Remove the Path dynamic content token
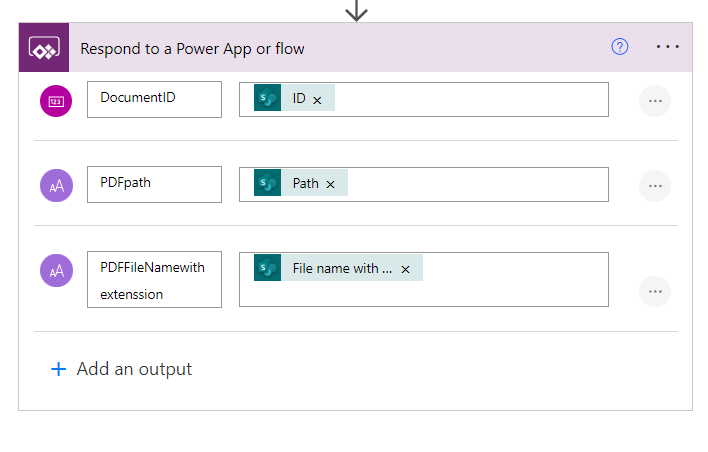 (x=330, y=184)
